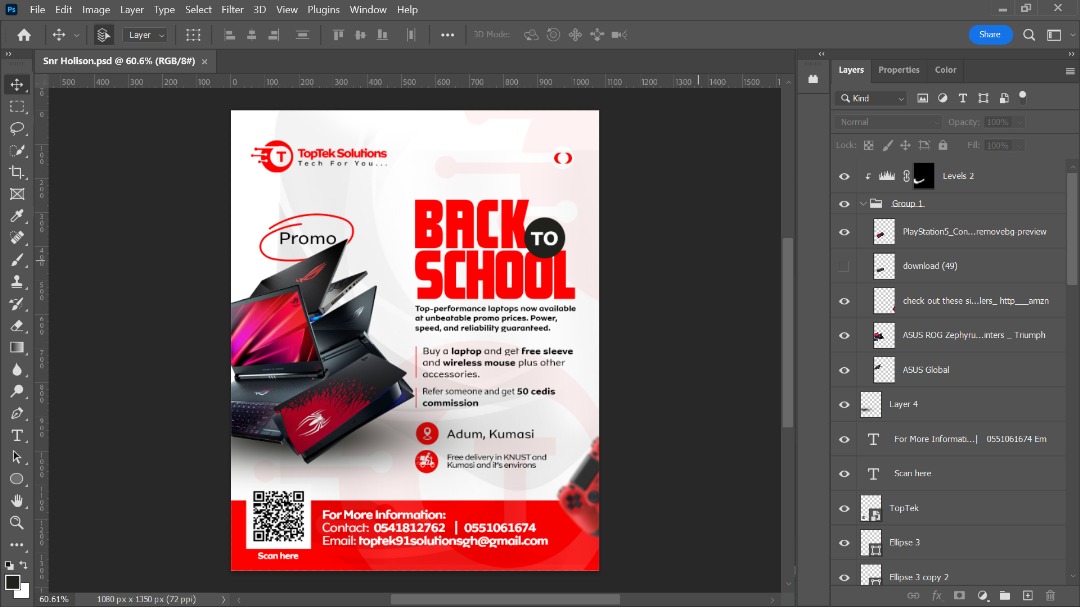Create a new layer with plus icon

click(x=1028, y=595)
